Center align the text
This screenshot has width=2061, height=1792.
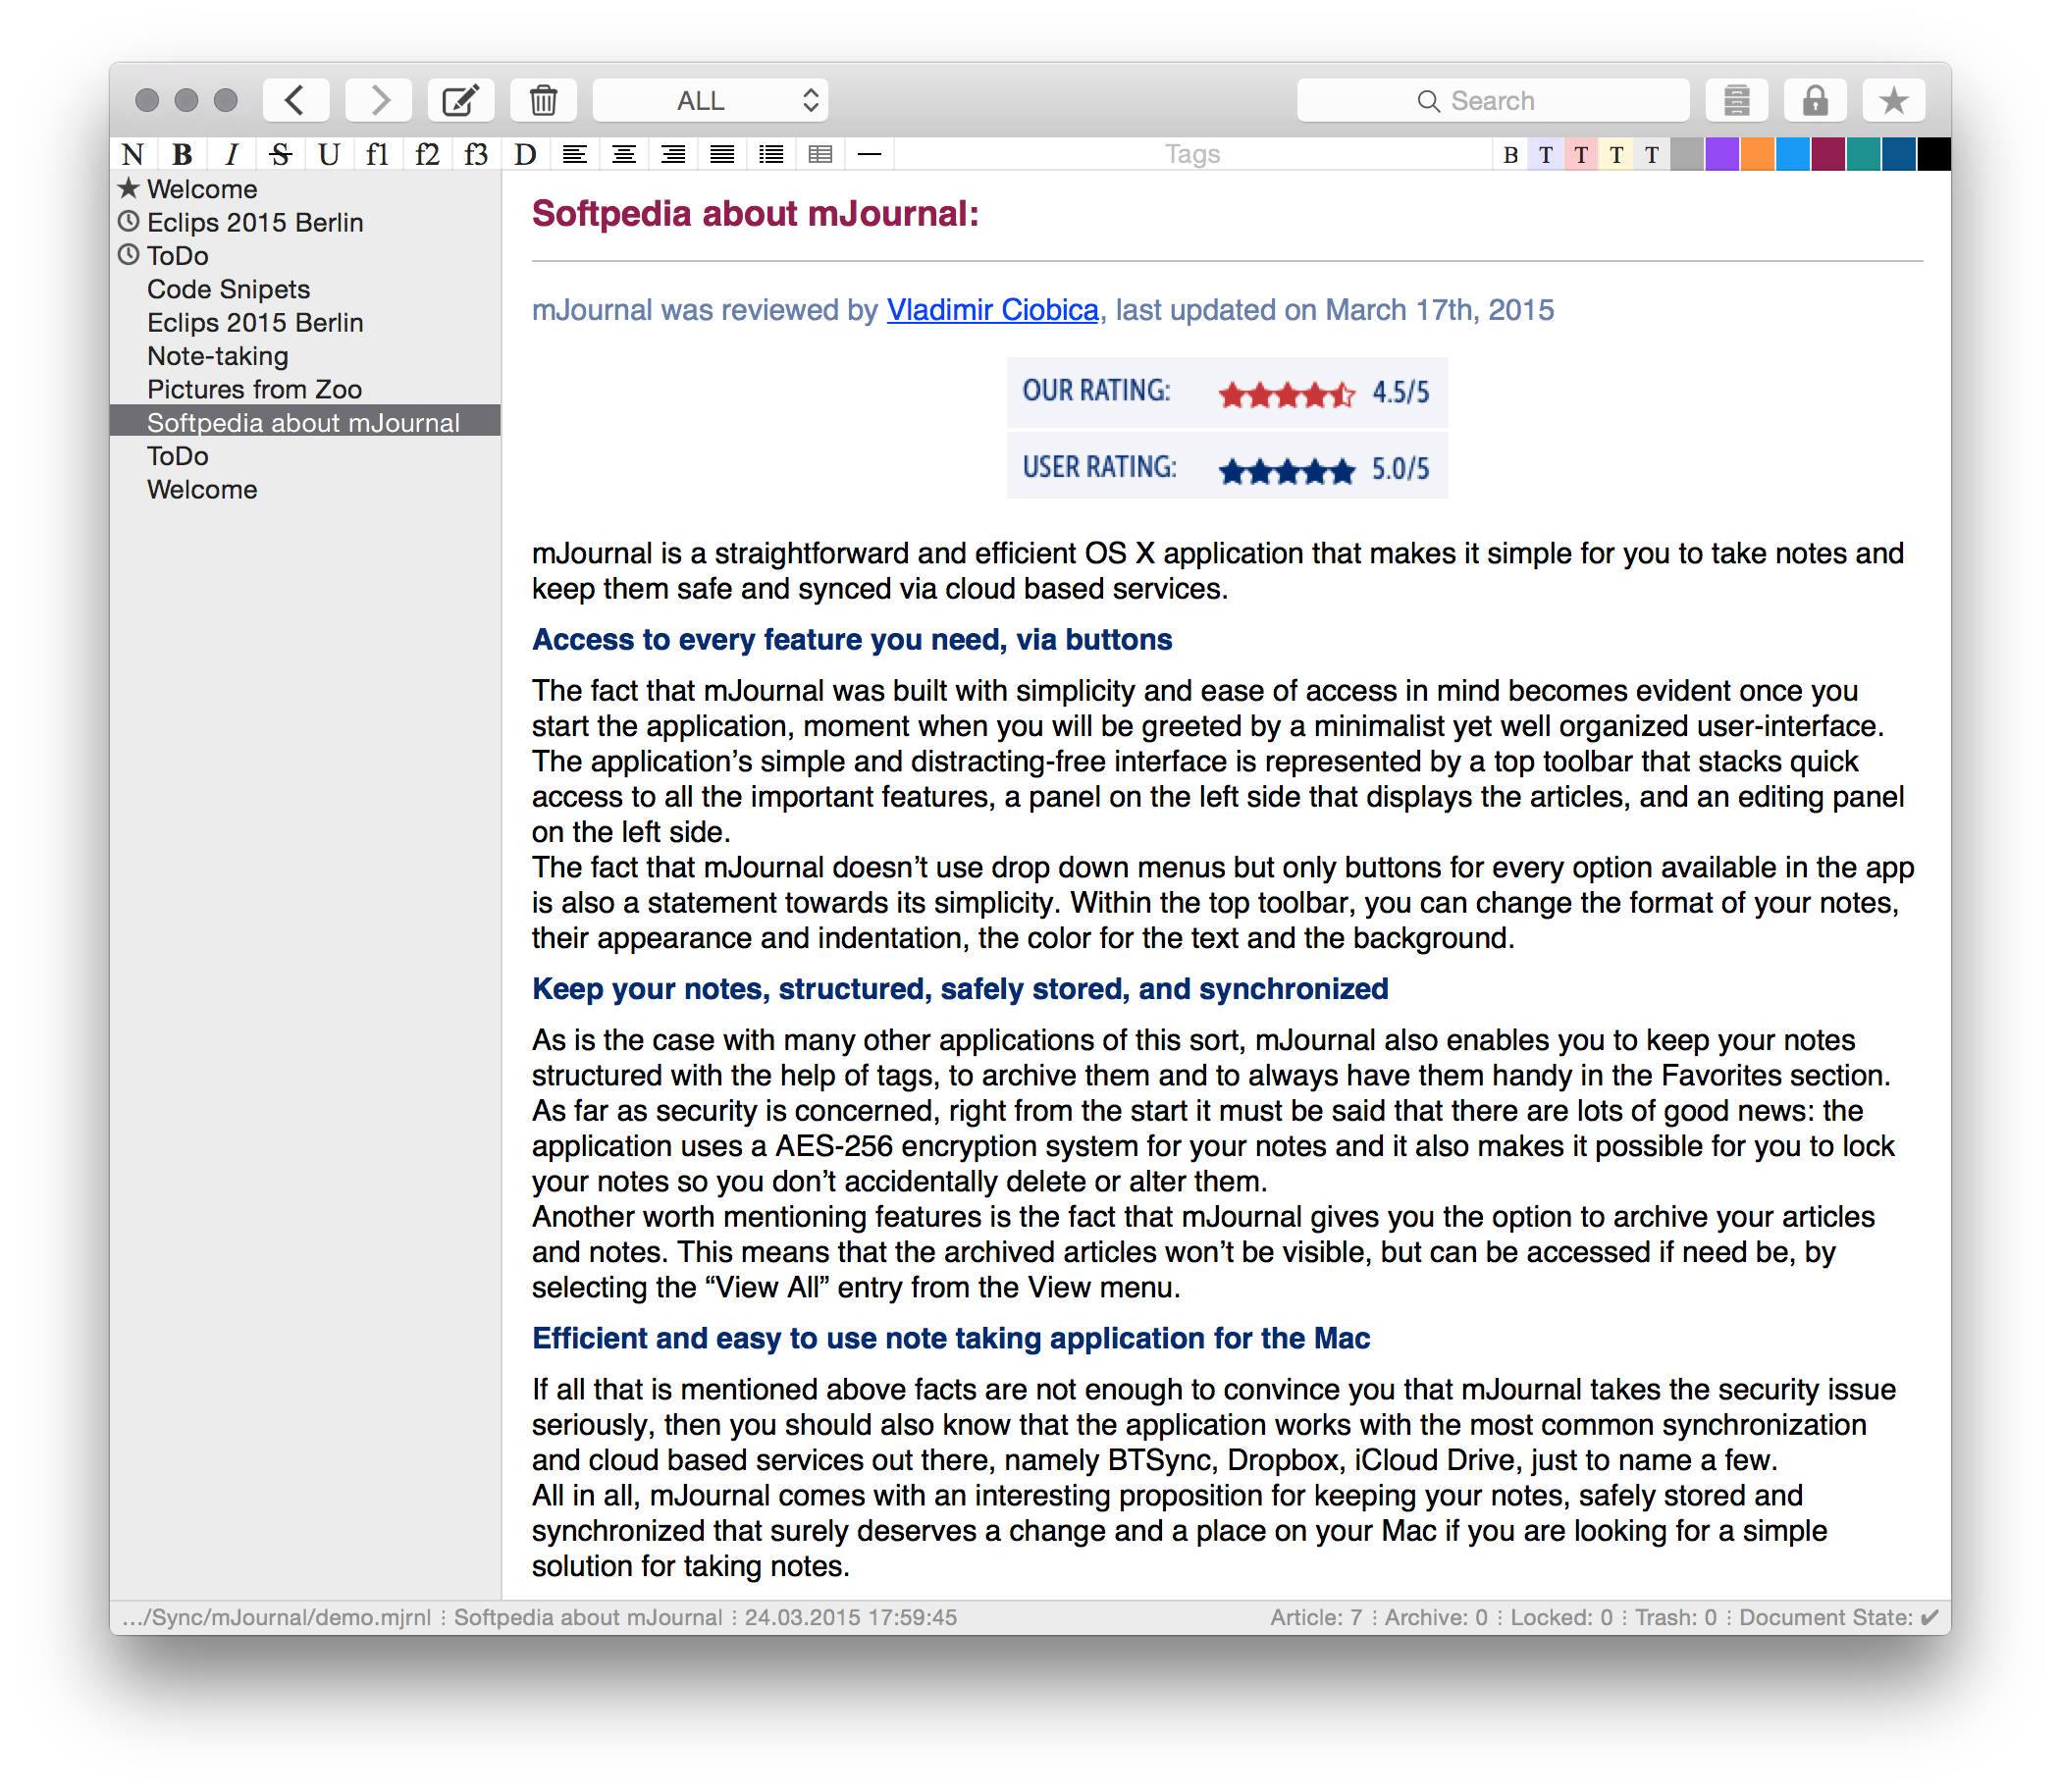tap(624, 154)
